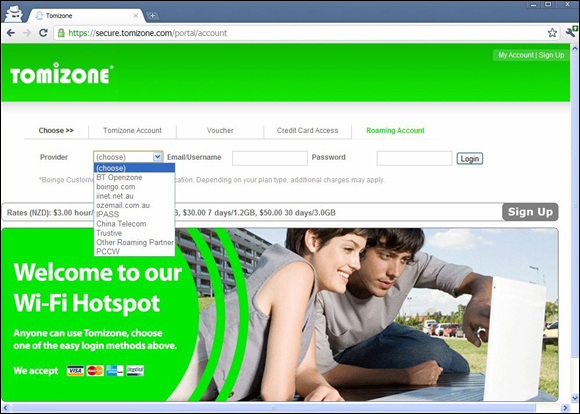
Task: Click the Tomizone logo
Action: [62, 73]
